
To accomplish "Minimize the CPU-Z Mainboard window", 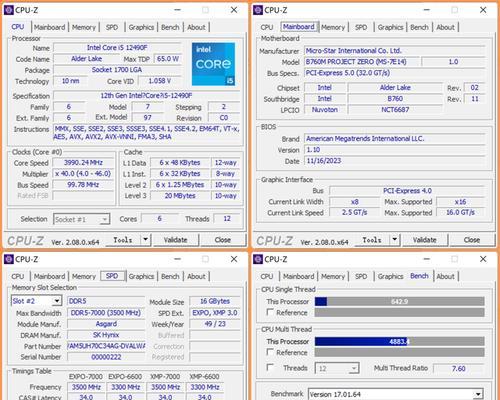I will tap(427, 10).
